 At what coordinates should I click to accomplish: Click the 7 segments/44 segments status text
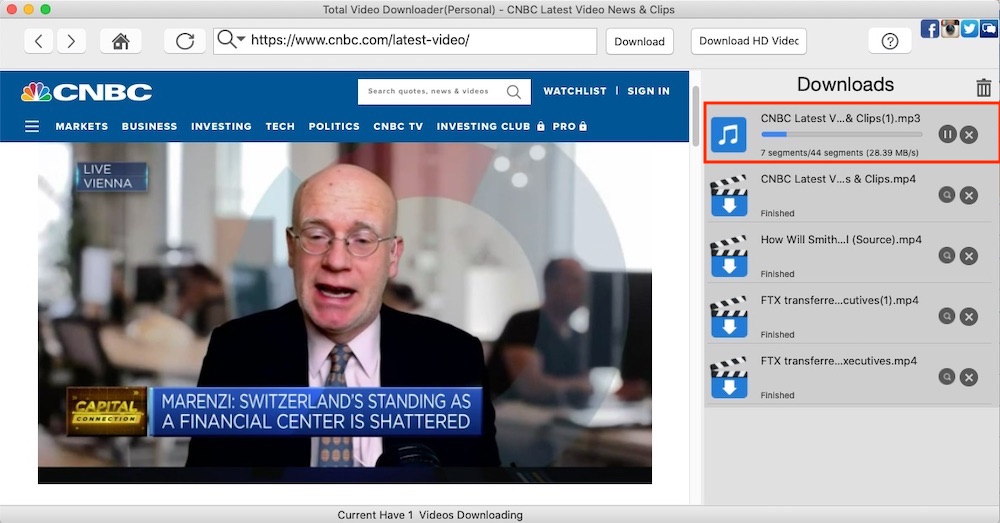click(839, 152)
